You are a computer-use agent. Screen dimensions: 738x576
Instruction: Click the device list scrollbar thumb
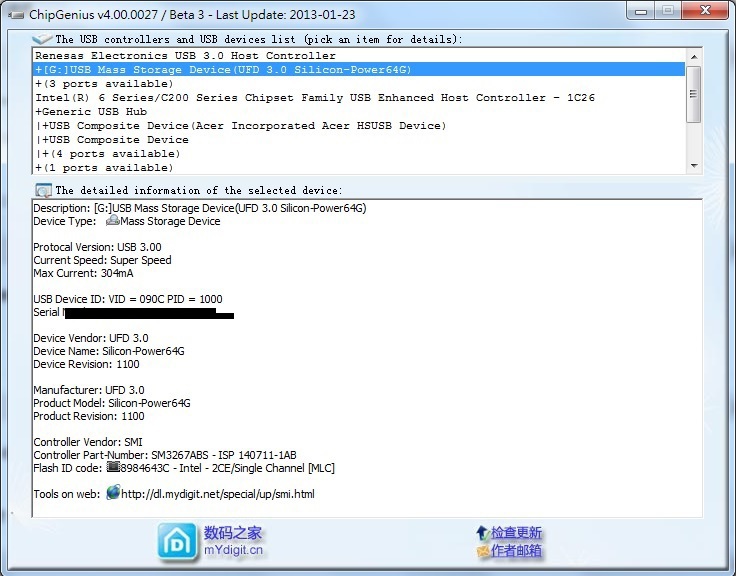point(694,94)
